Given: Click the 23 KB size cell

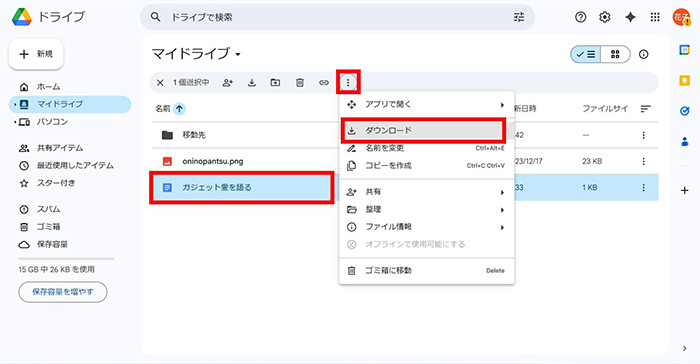Looking at the screenshot, I should click(x=592, y=161).
